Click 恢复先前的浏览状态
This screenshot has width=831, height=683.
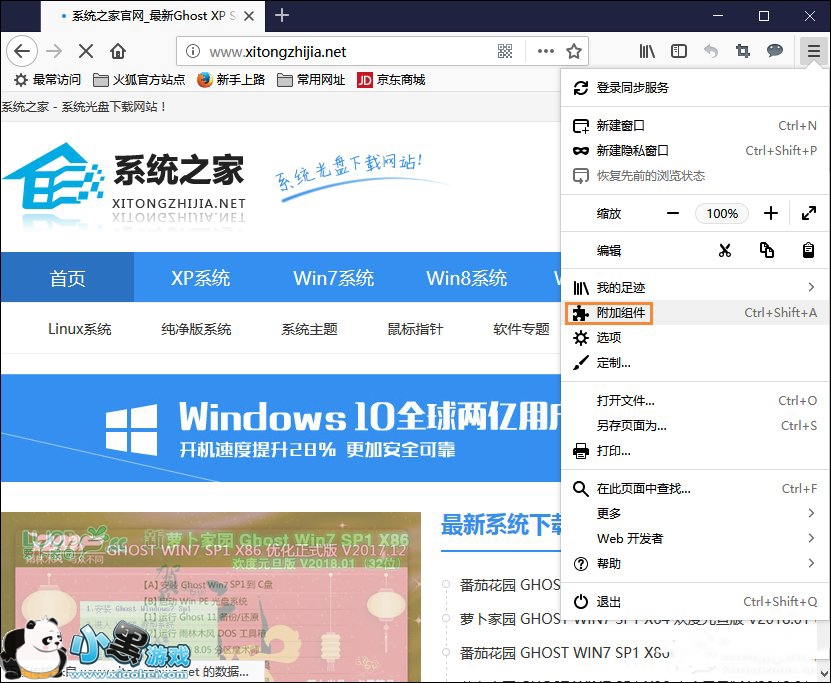(695, 175)
